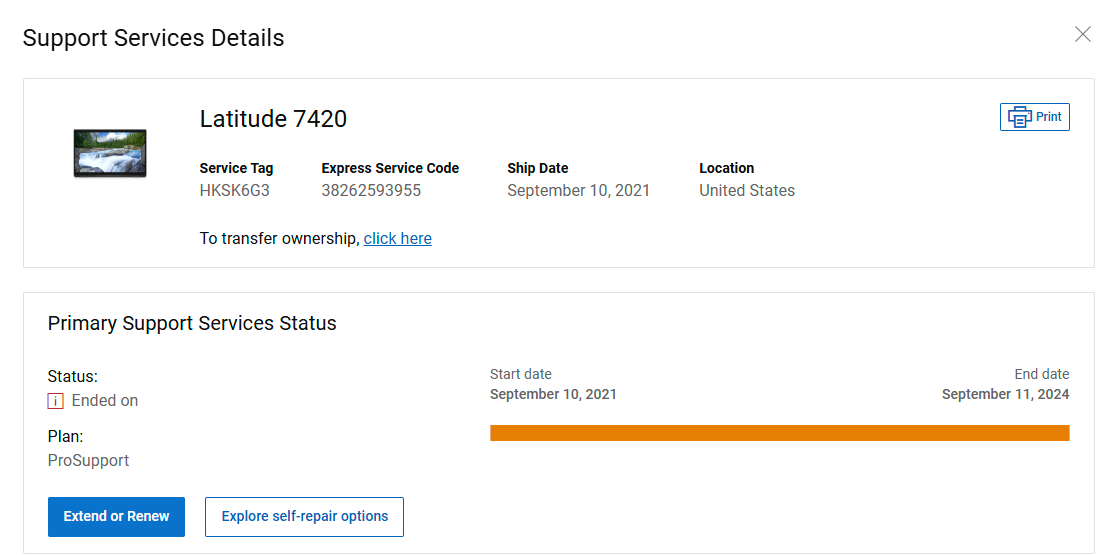Click the Print button
This screenshot has height=555, width=1116.
pos(1035,117)
